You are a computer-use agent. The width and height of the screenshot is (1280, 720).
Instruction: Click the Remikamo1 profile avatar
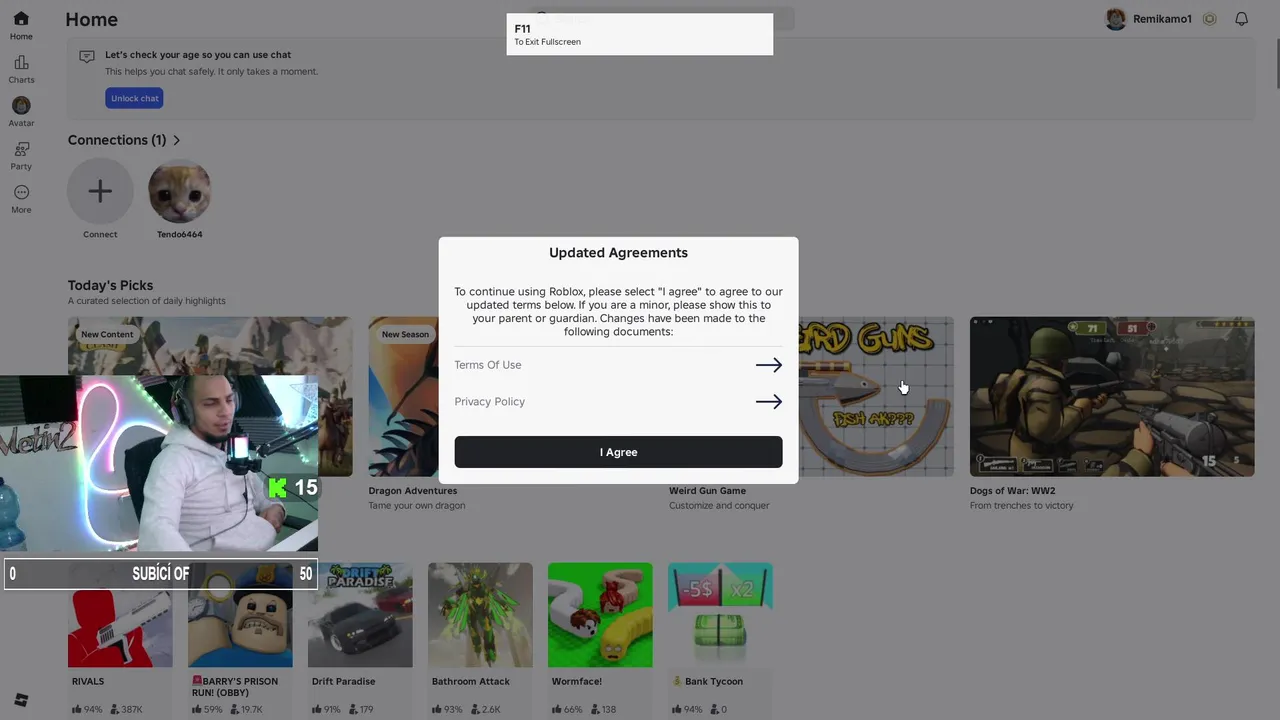coord(1115,19)
